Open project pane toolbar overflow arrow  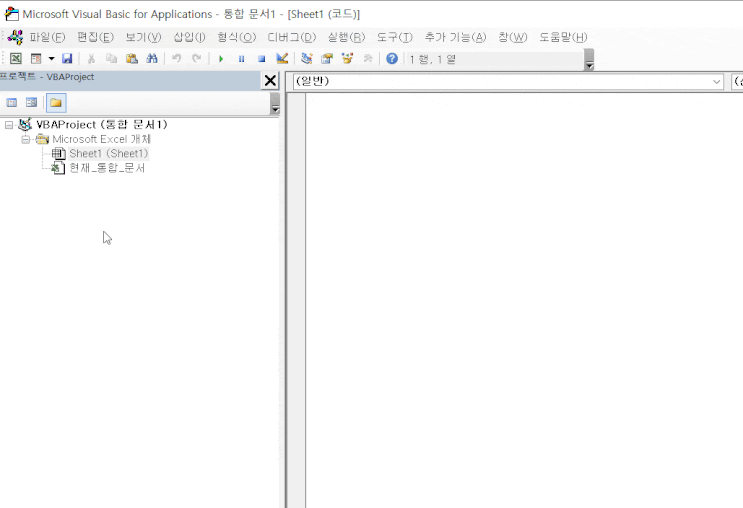point(275,104)
